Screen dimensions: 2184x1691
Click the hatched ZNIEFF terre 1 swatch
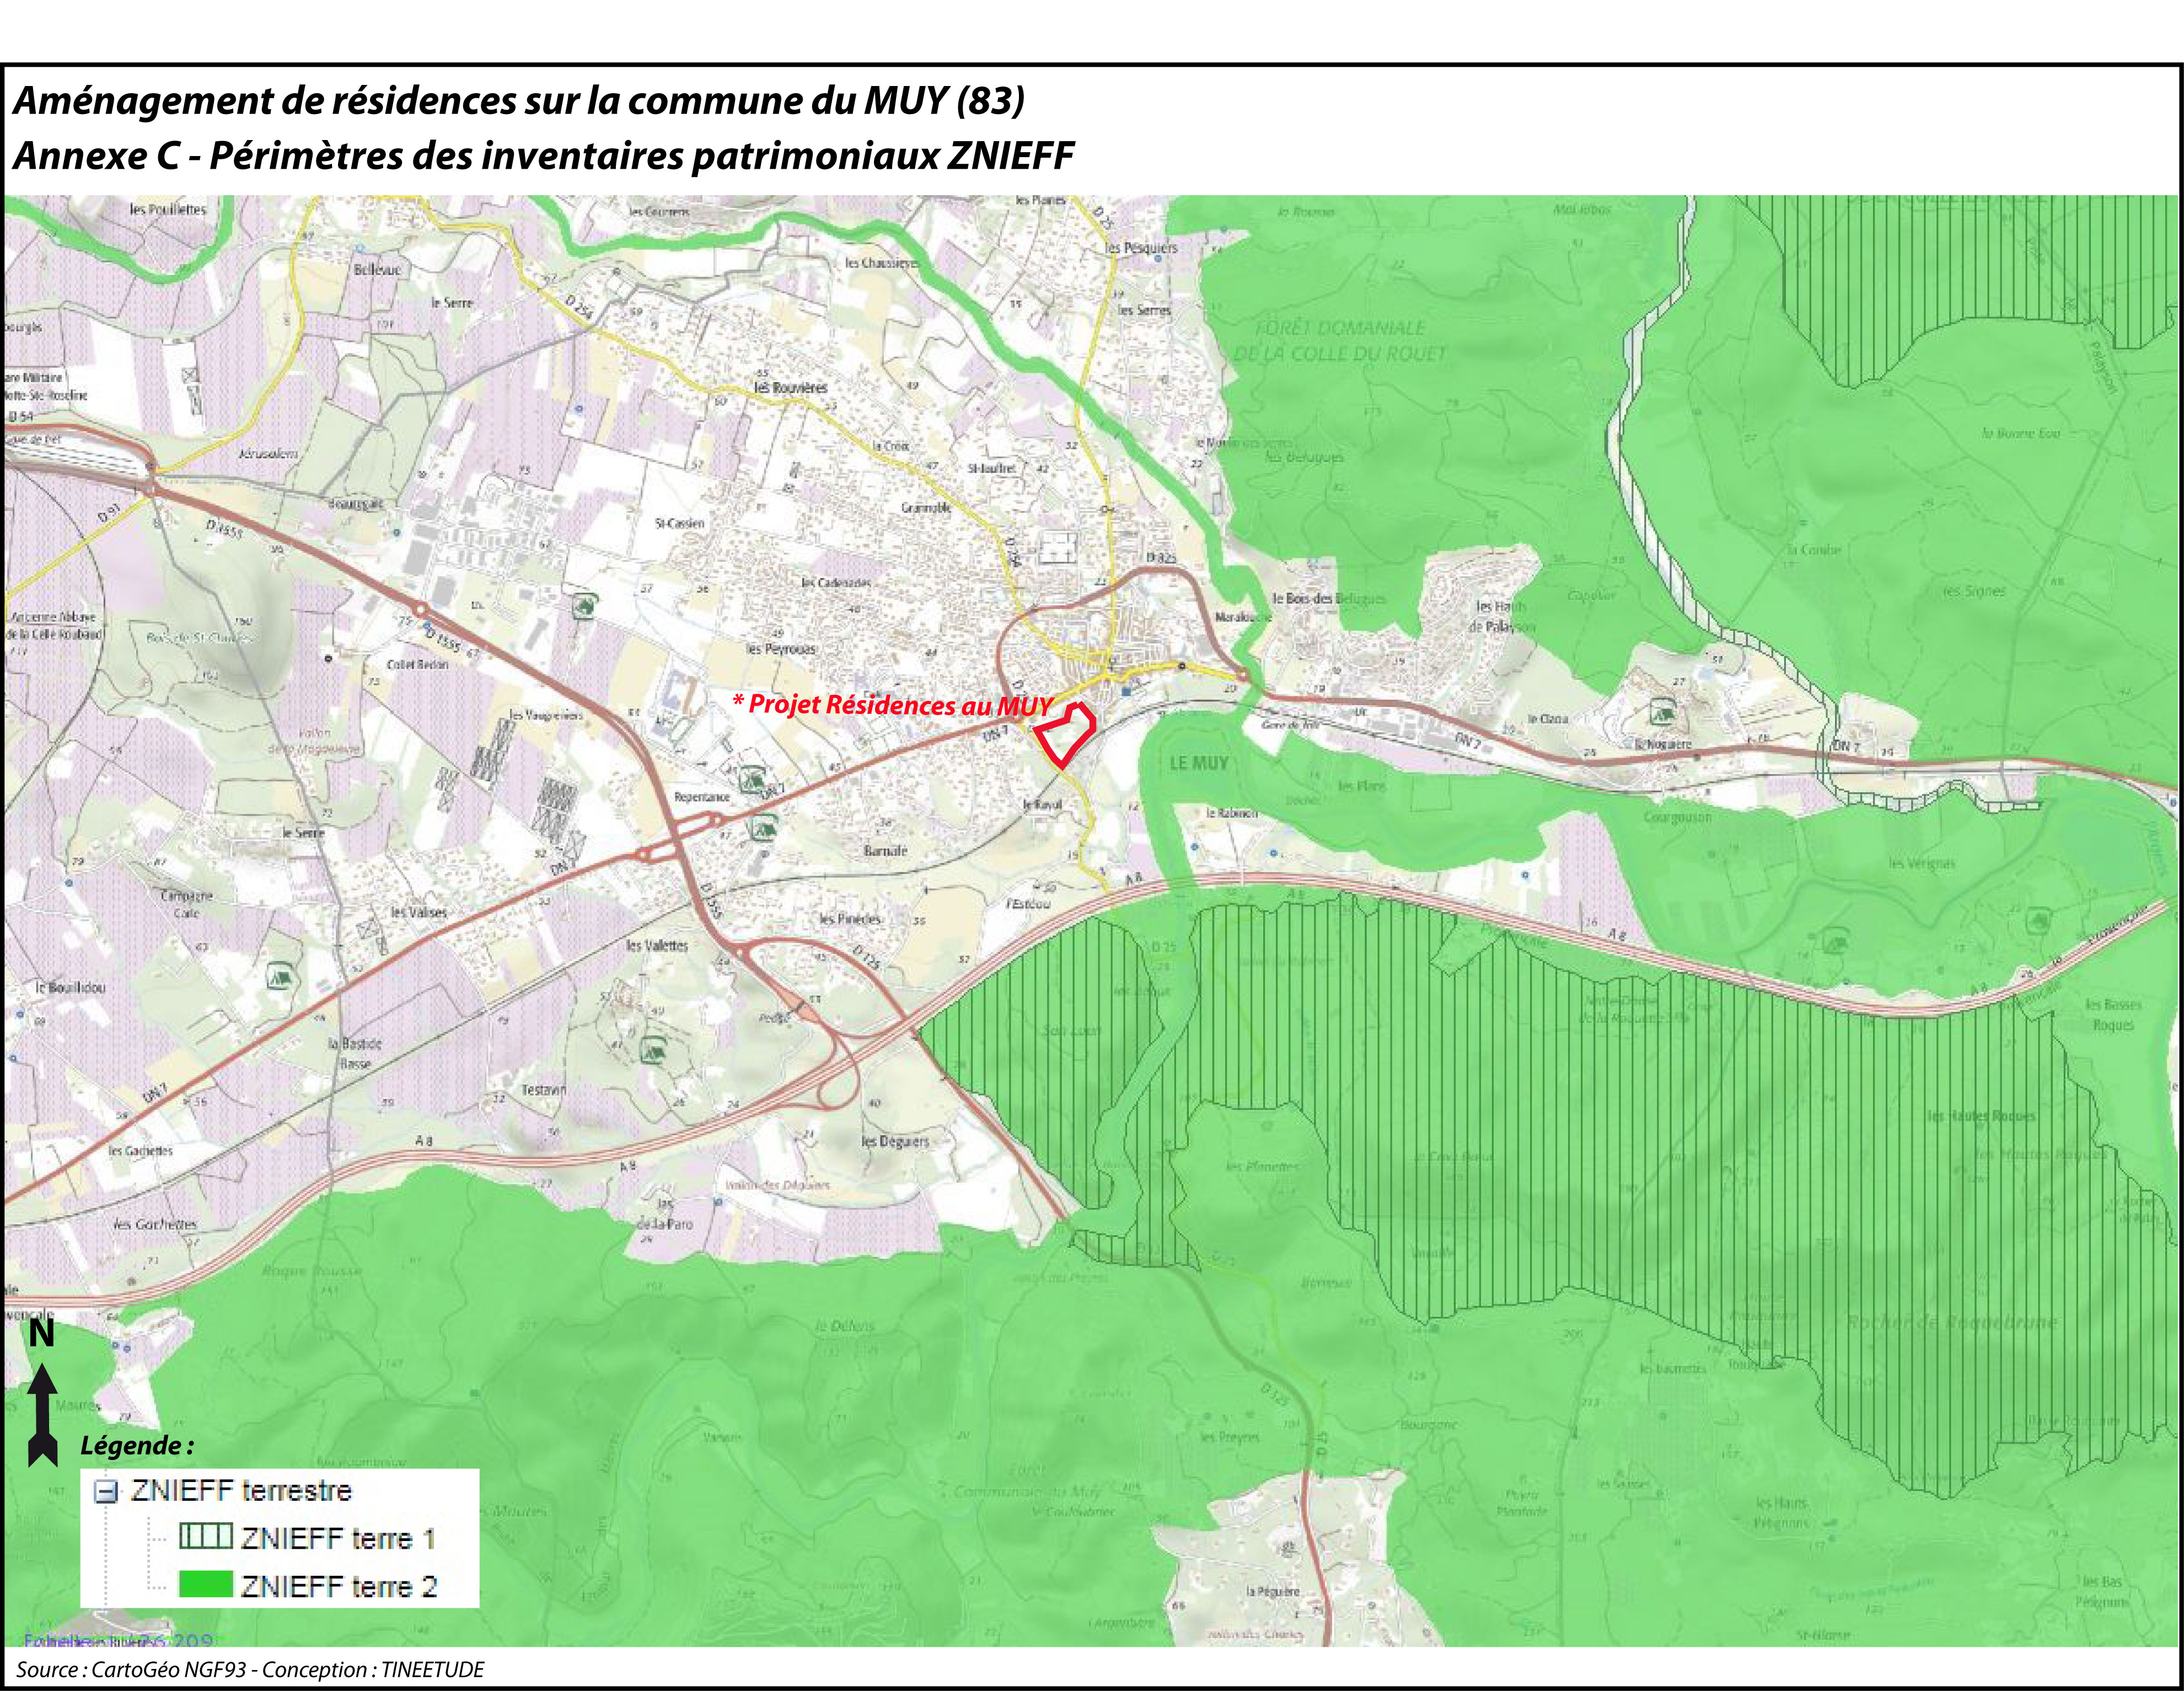(x=206, y=1537)
